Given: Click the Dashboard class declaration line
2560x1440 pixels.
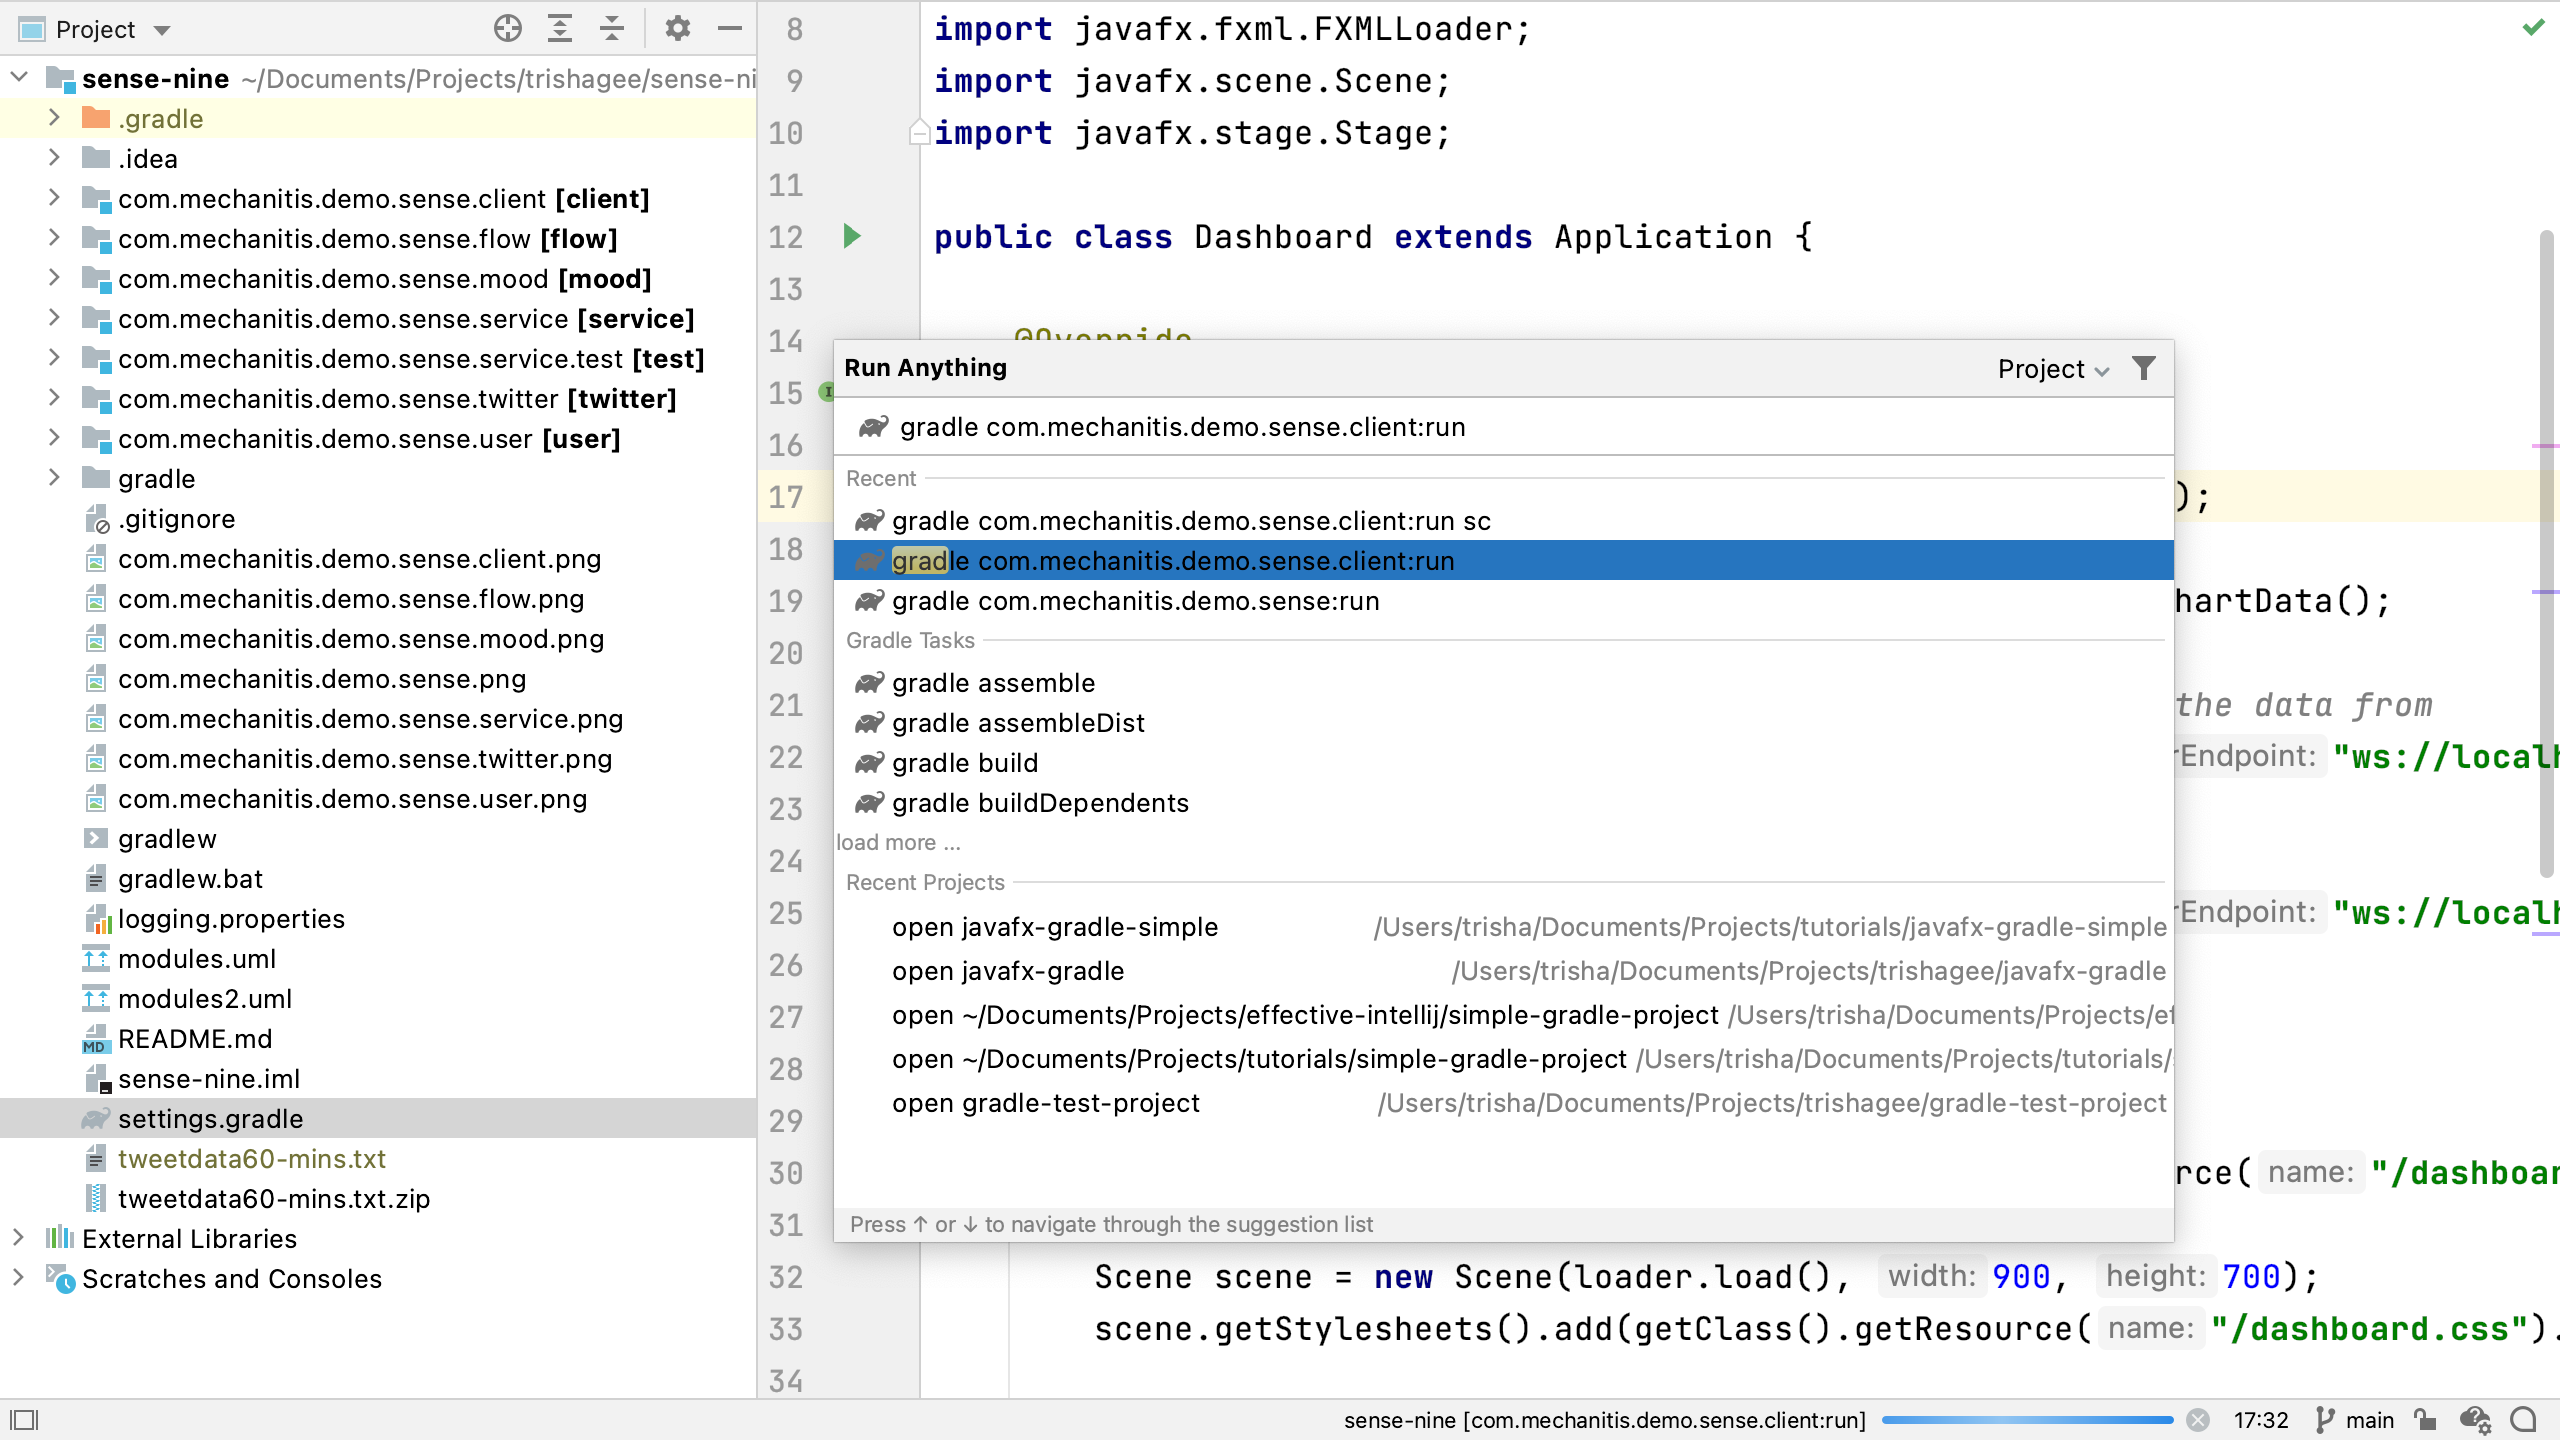Looking at the screenshot, I should tap(1373, 237).
